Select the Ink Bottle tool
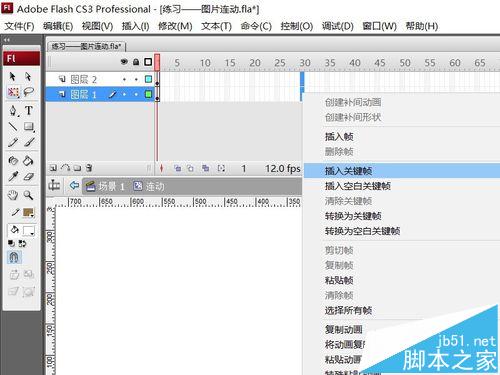Viewport: 500px width, 375px height. click(13, 161)
